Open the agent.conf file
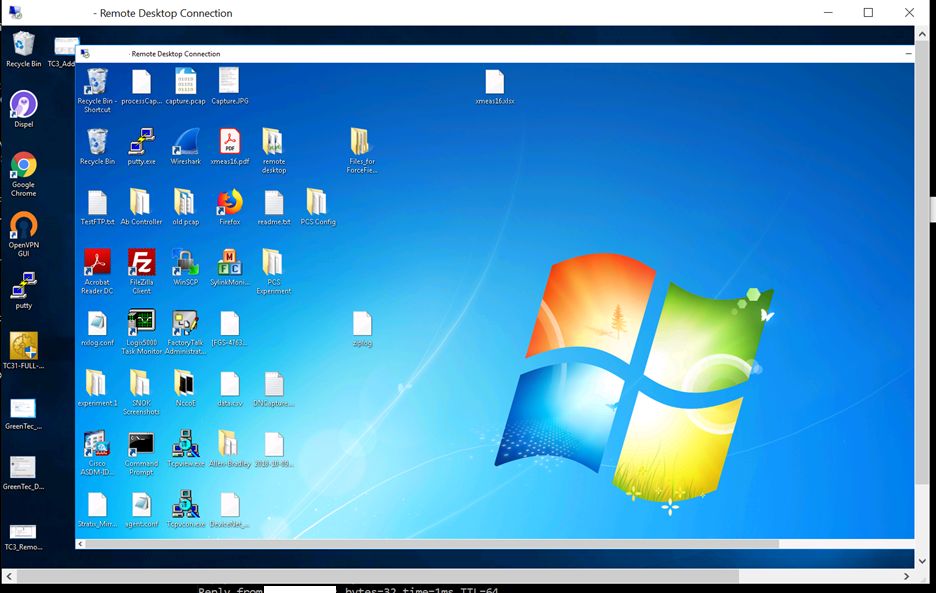The width and height of the screenshot is (936, 593). [x=141, y=509]
